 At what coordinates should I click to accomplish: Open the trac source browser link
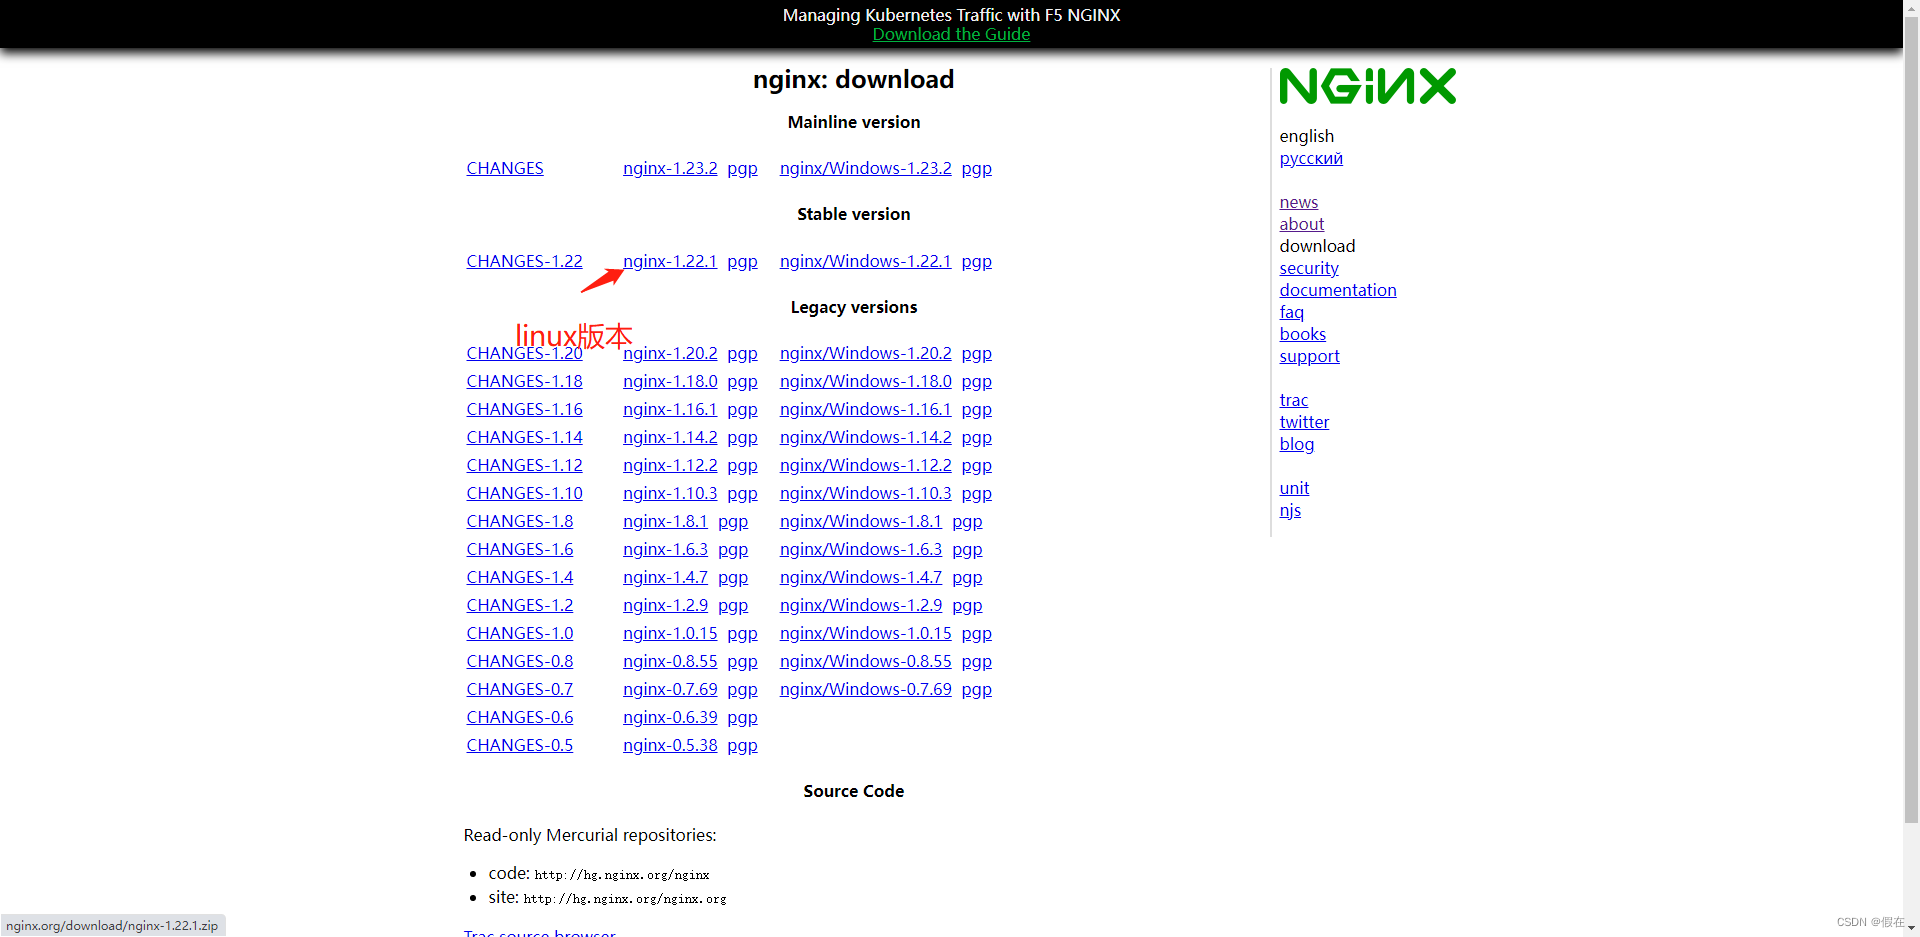point(540,931)
